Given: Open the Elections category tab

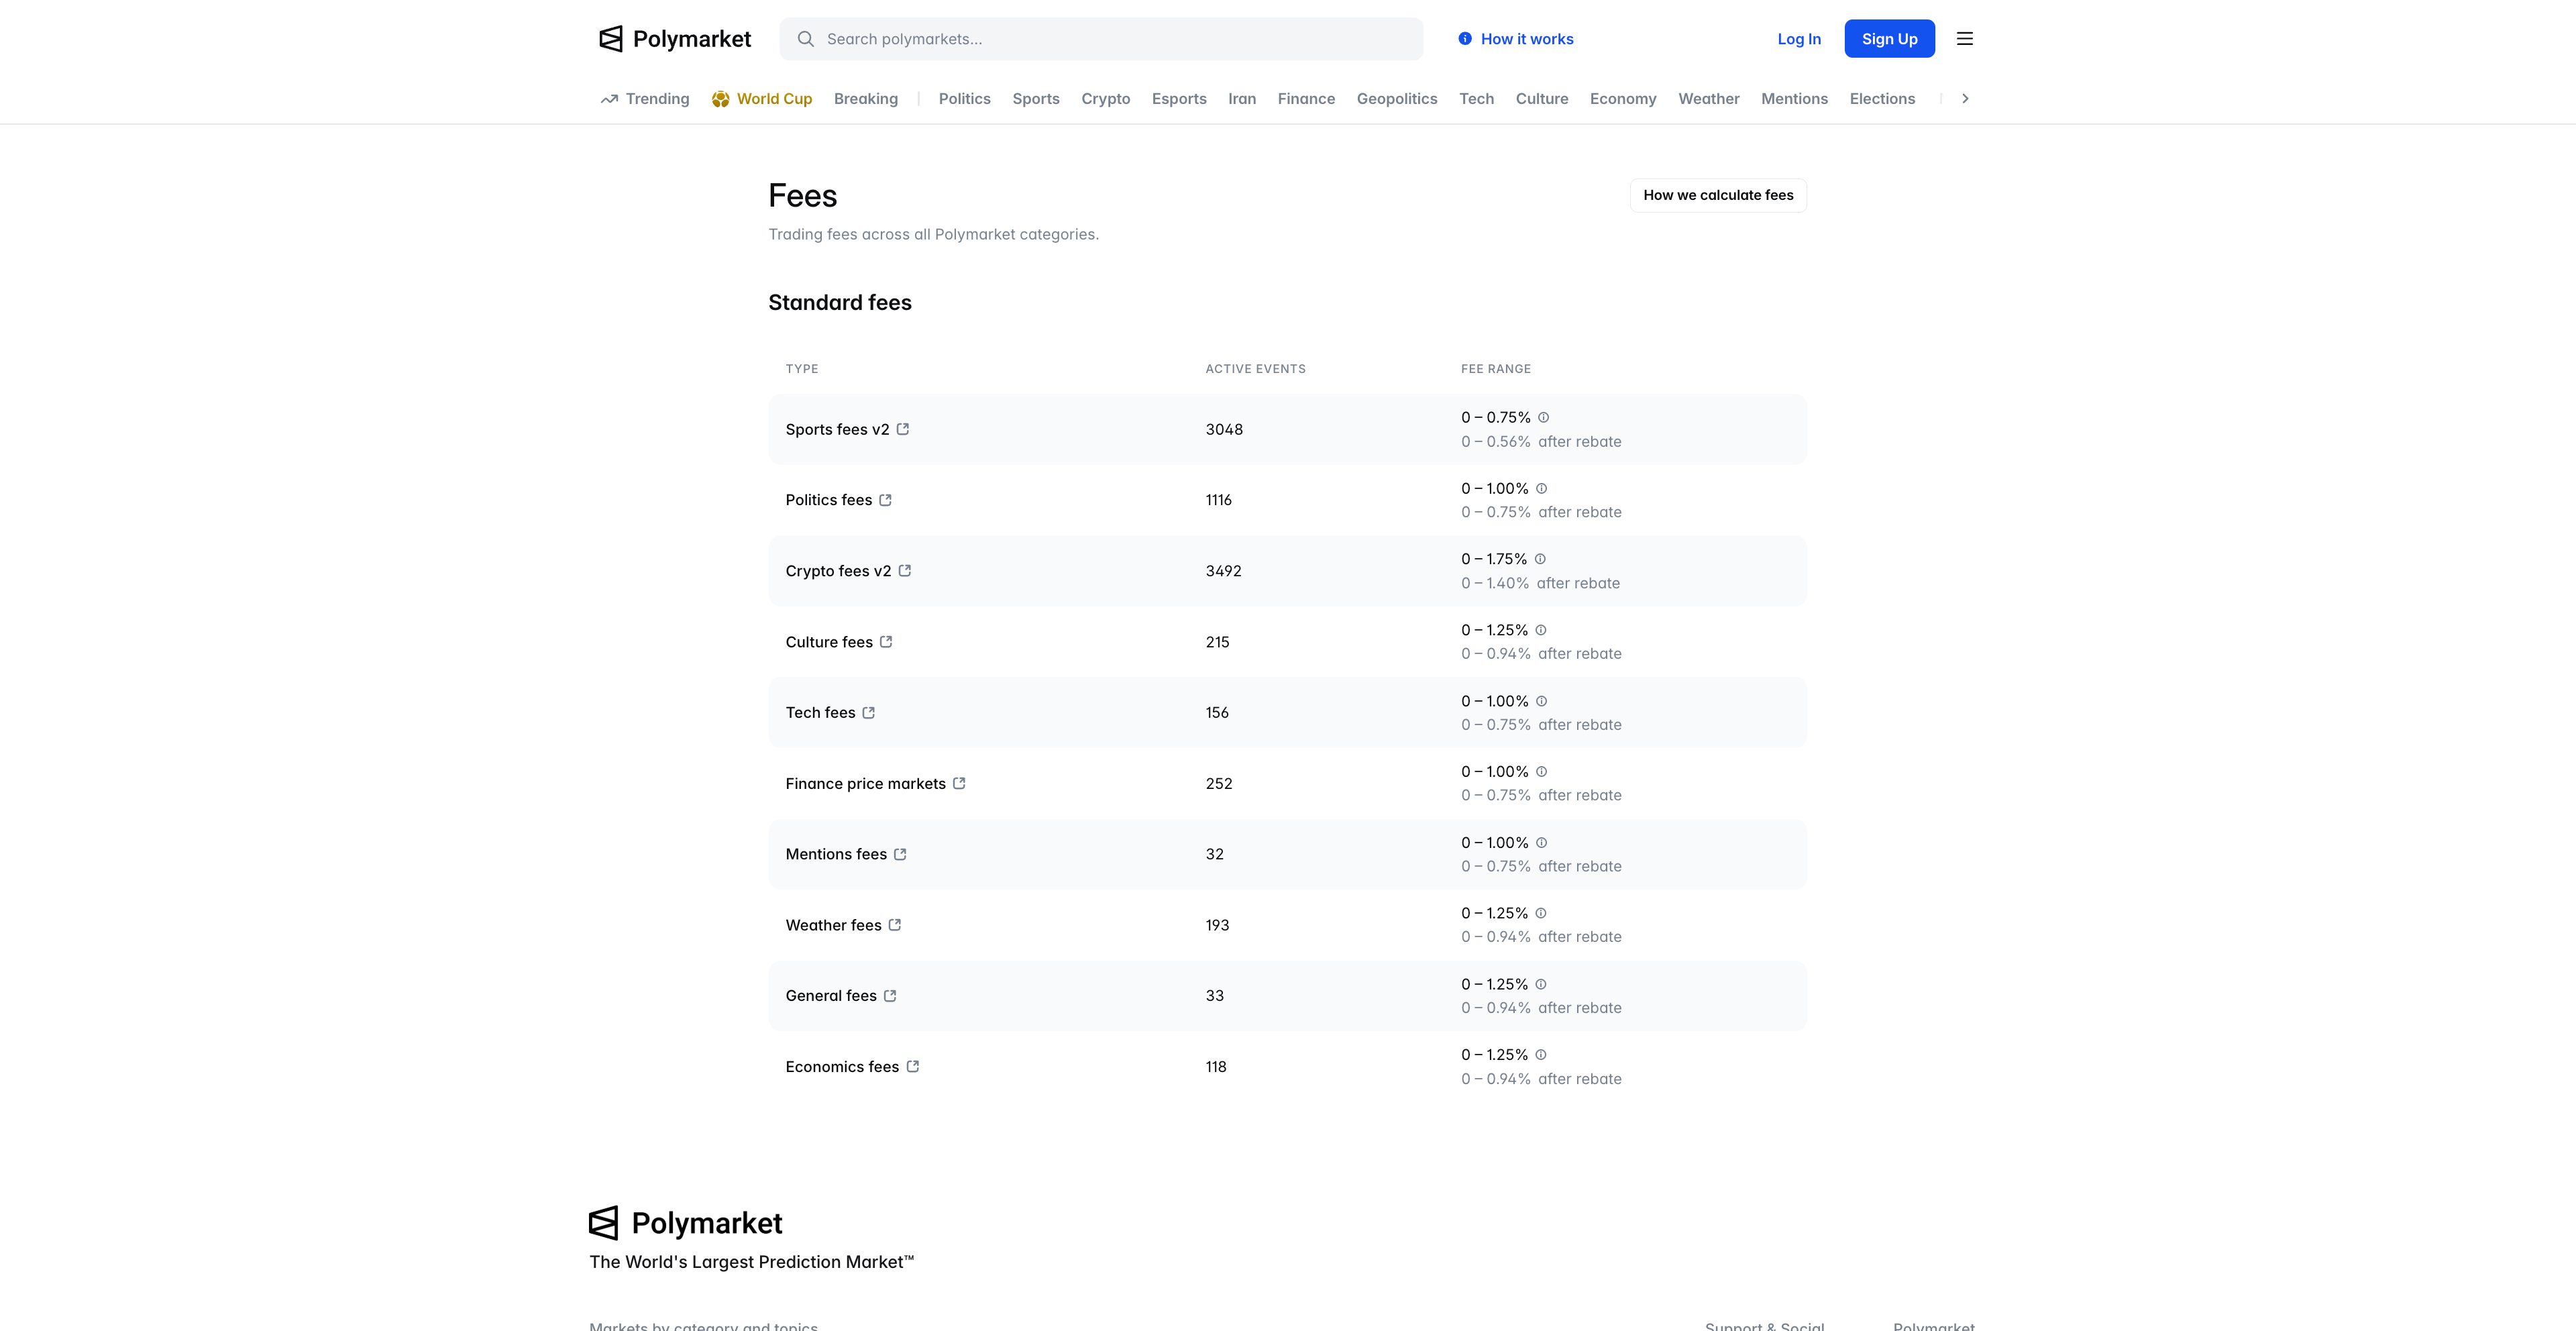Looking at the screenshot, I should coord(1882,99).
